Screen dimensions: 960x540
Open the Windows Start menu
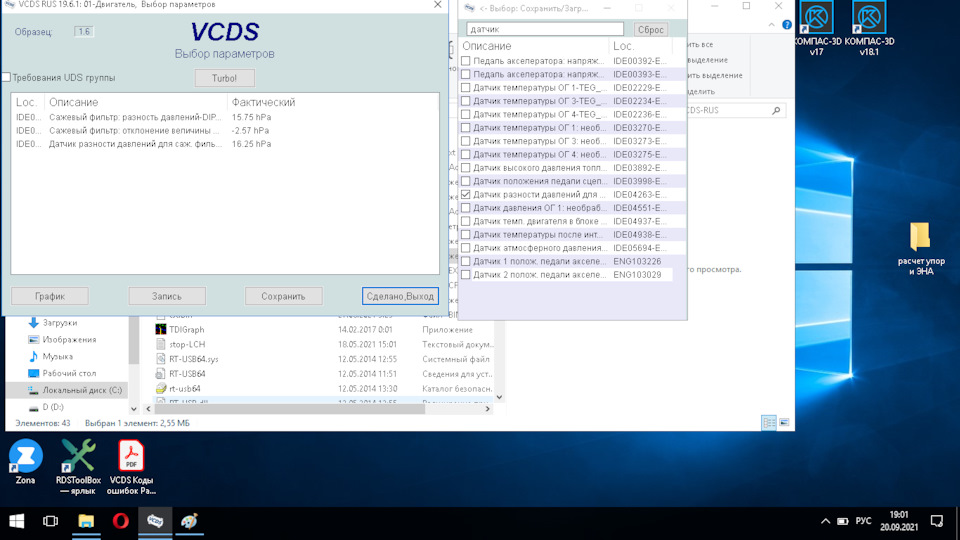point(17,521)
